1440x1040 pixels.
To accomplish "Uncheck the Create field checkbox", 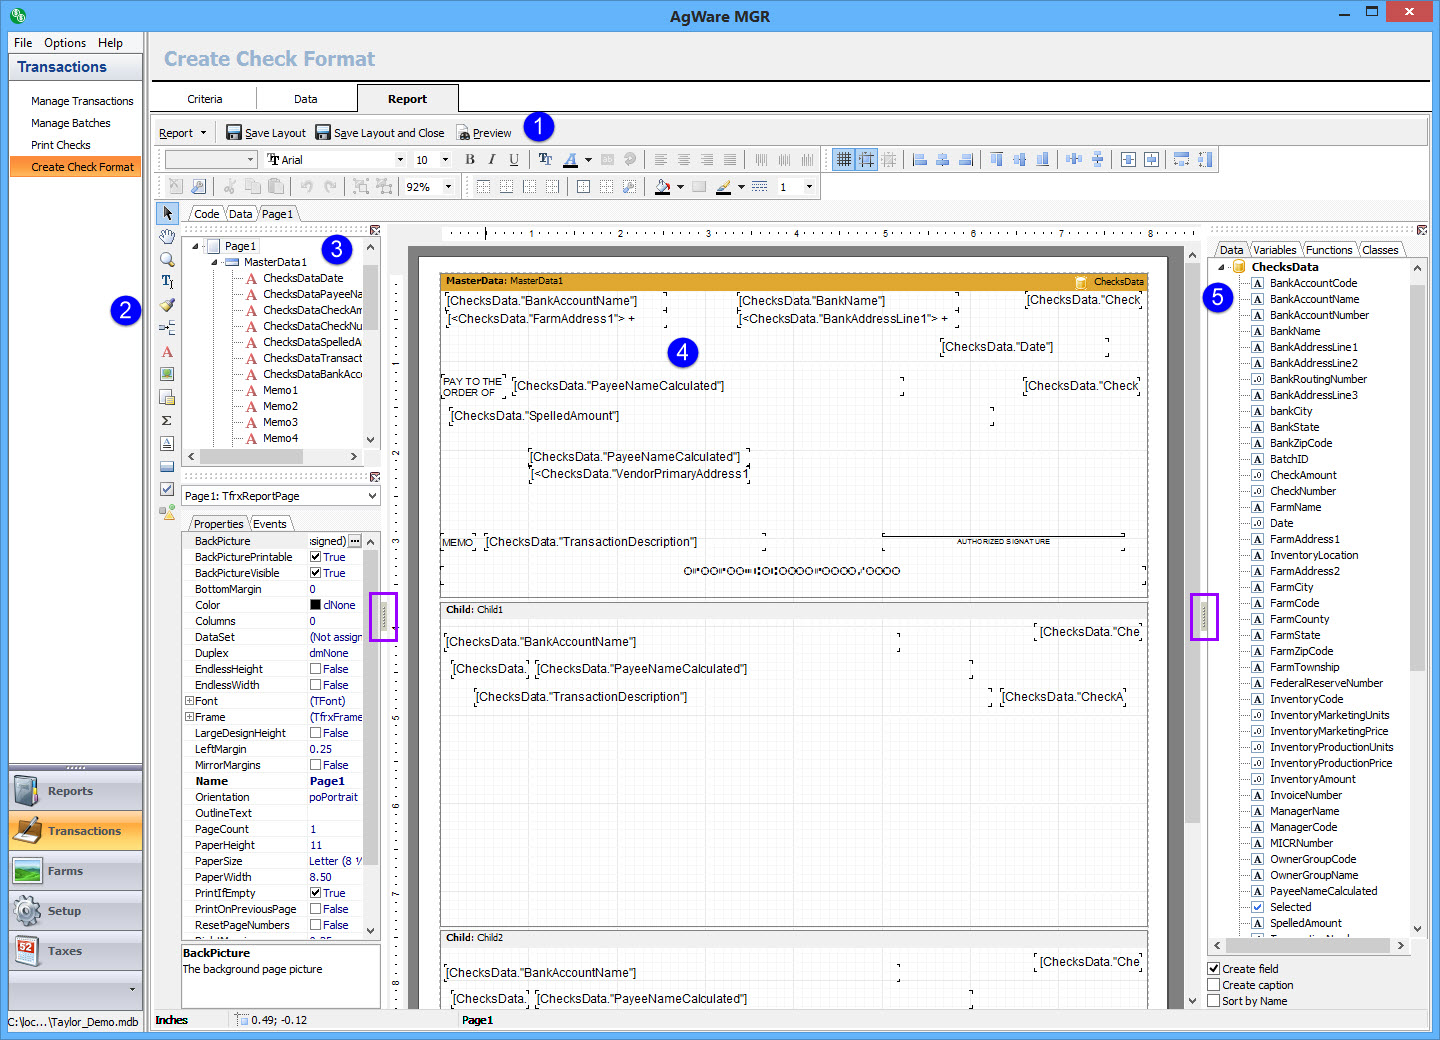I will click(x=1214, y=969).
